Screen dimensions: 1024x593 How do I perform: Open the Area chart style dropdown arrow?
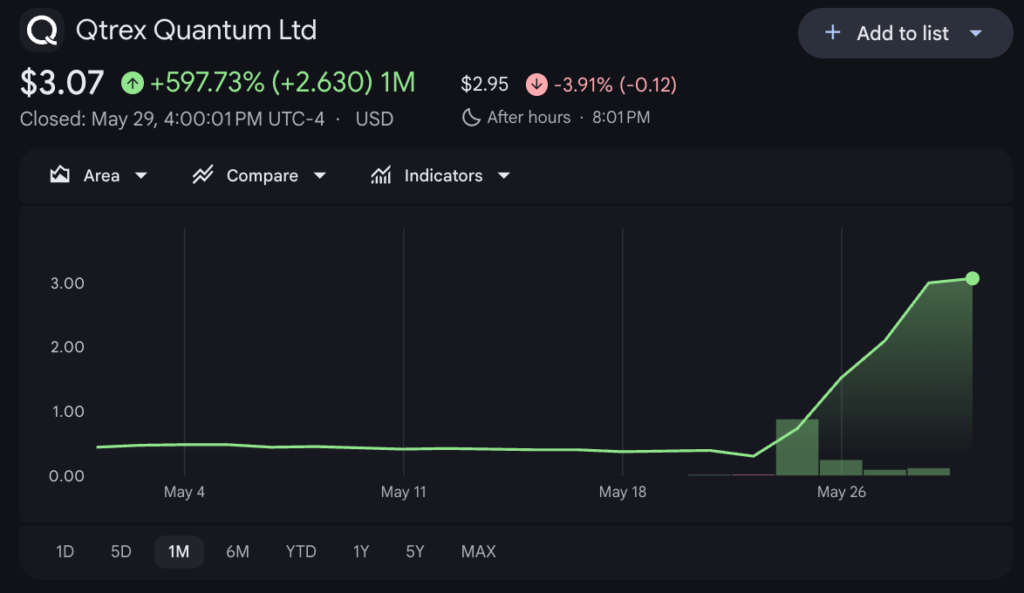coord(141,176)
